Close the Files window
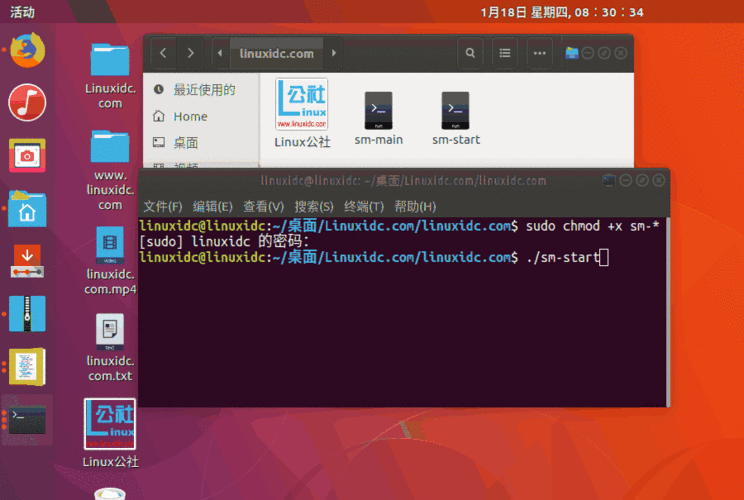Screen dimensions: 744x500 coord(621,53)
